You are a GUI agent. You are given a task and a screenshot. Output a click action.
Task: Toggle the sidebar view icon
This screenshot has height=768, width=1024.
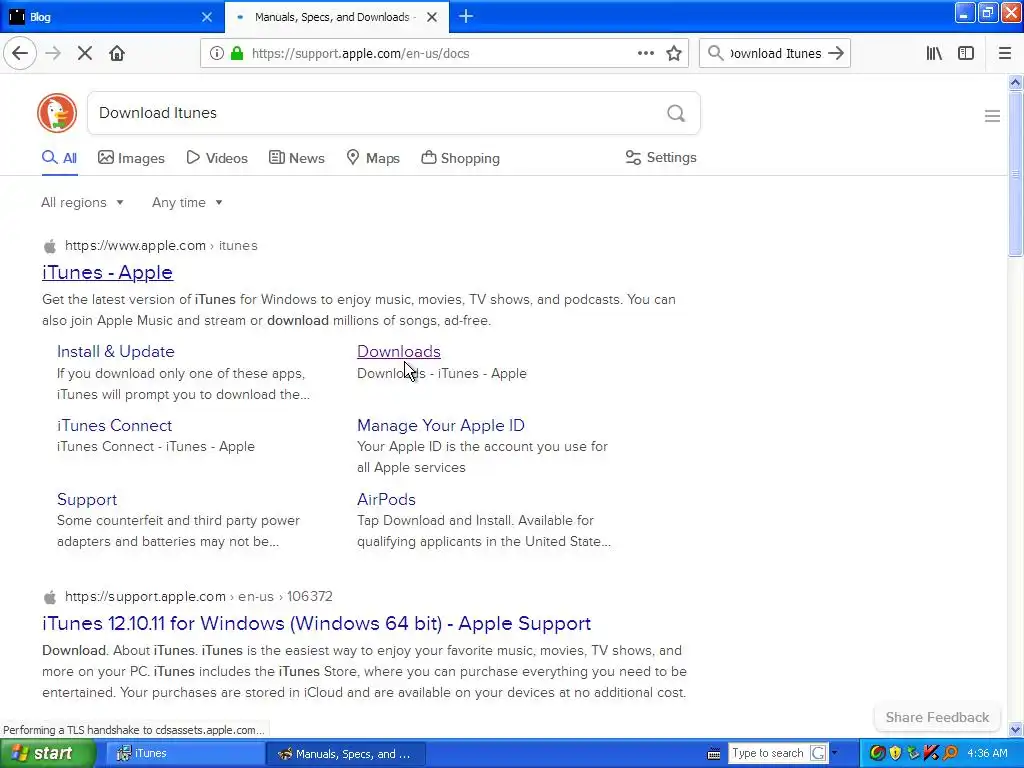(x=966, y=54)
